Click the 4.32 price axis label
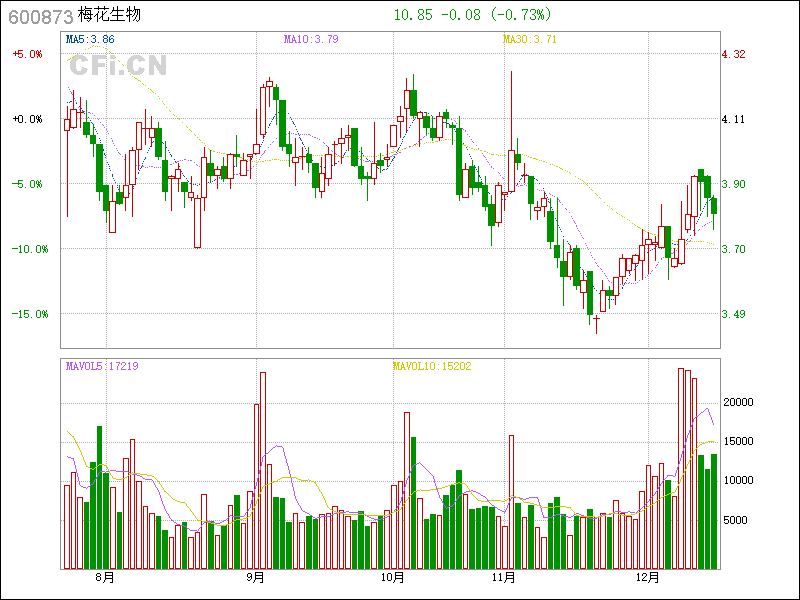Screen dimensions: 800x600 pos(734,54)
